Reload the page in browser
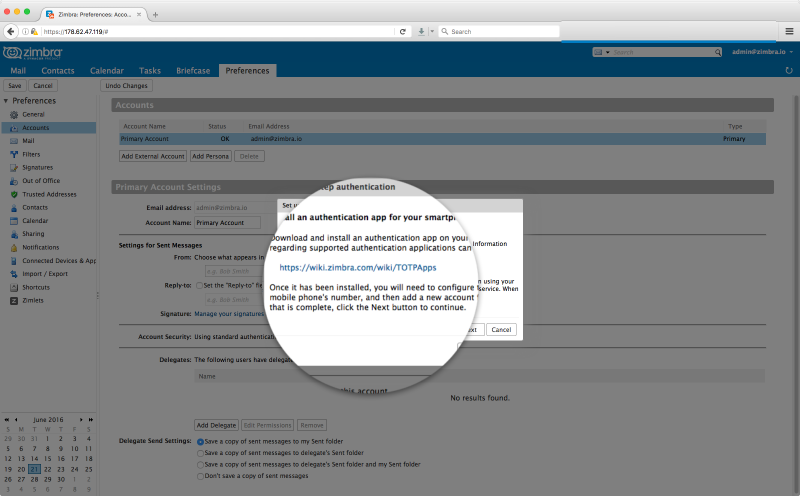This screenshot has height=496, width=800. (x=403, y=32)
